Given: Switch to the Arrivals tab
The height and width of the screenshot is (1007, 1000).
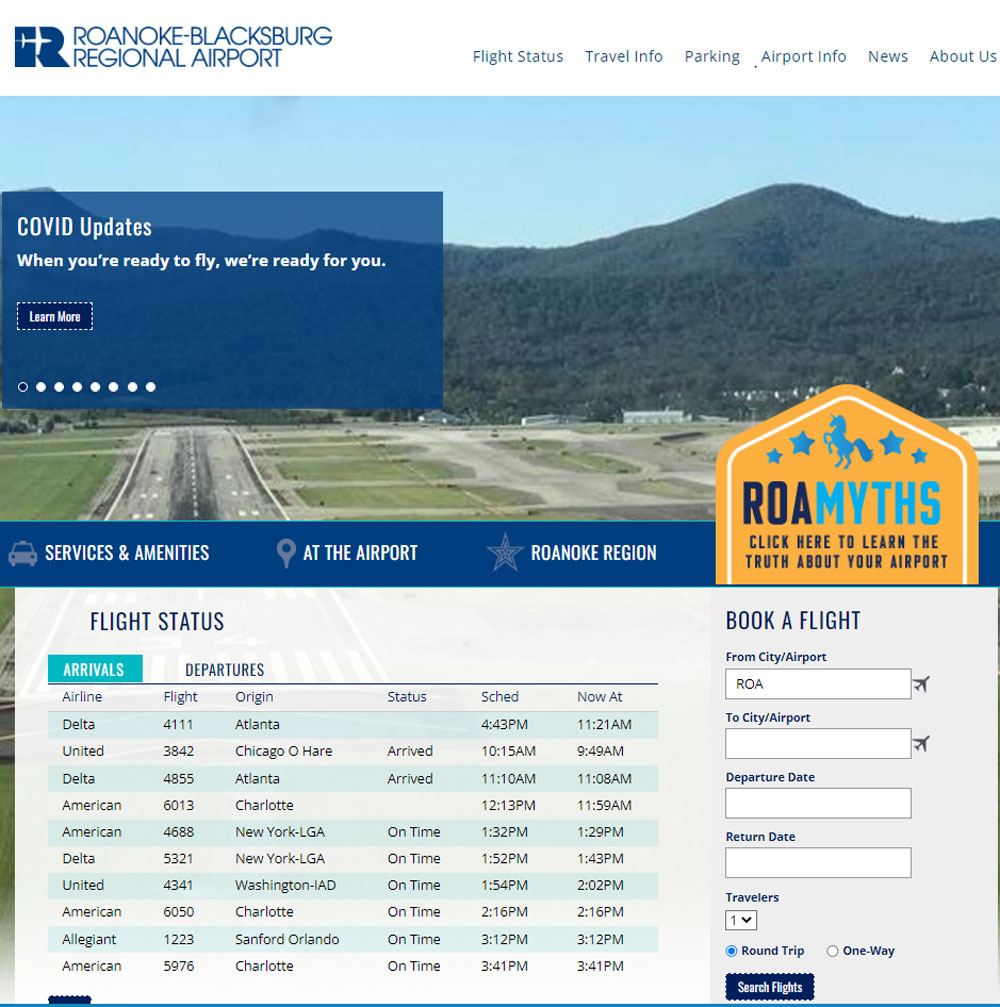Looking at the screenshot, I should (95, 669).
